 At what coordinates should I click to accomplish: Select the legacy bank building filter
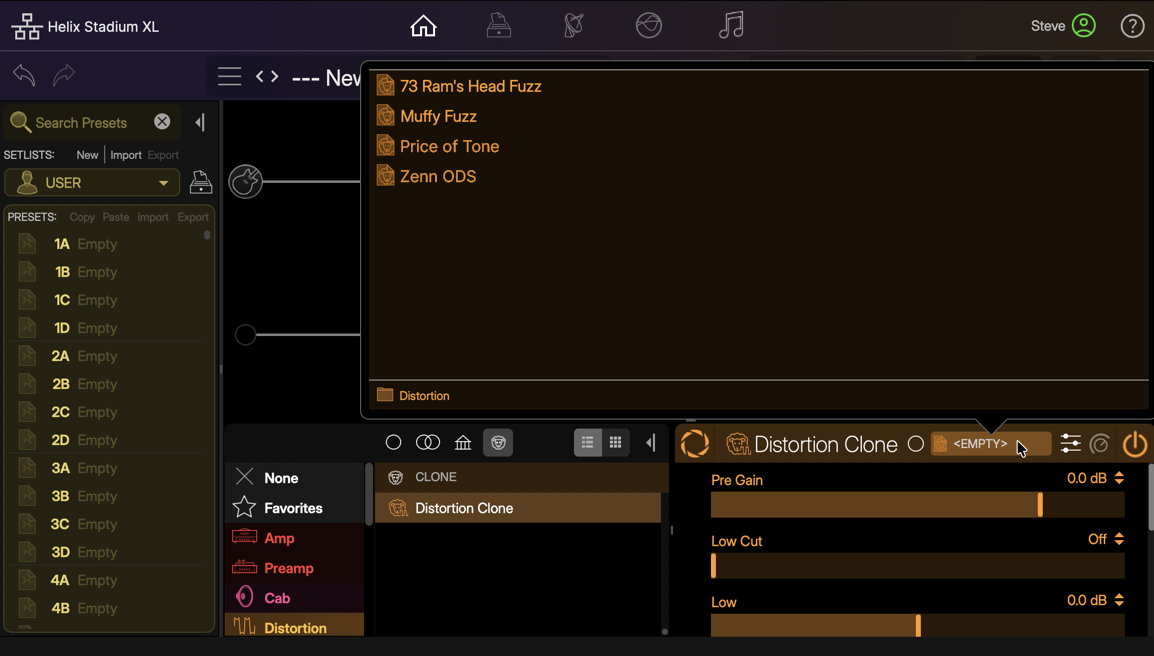click(x=463, y=442)
